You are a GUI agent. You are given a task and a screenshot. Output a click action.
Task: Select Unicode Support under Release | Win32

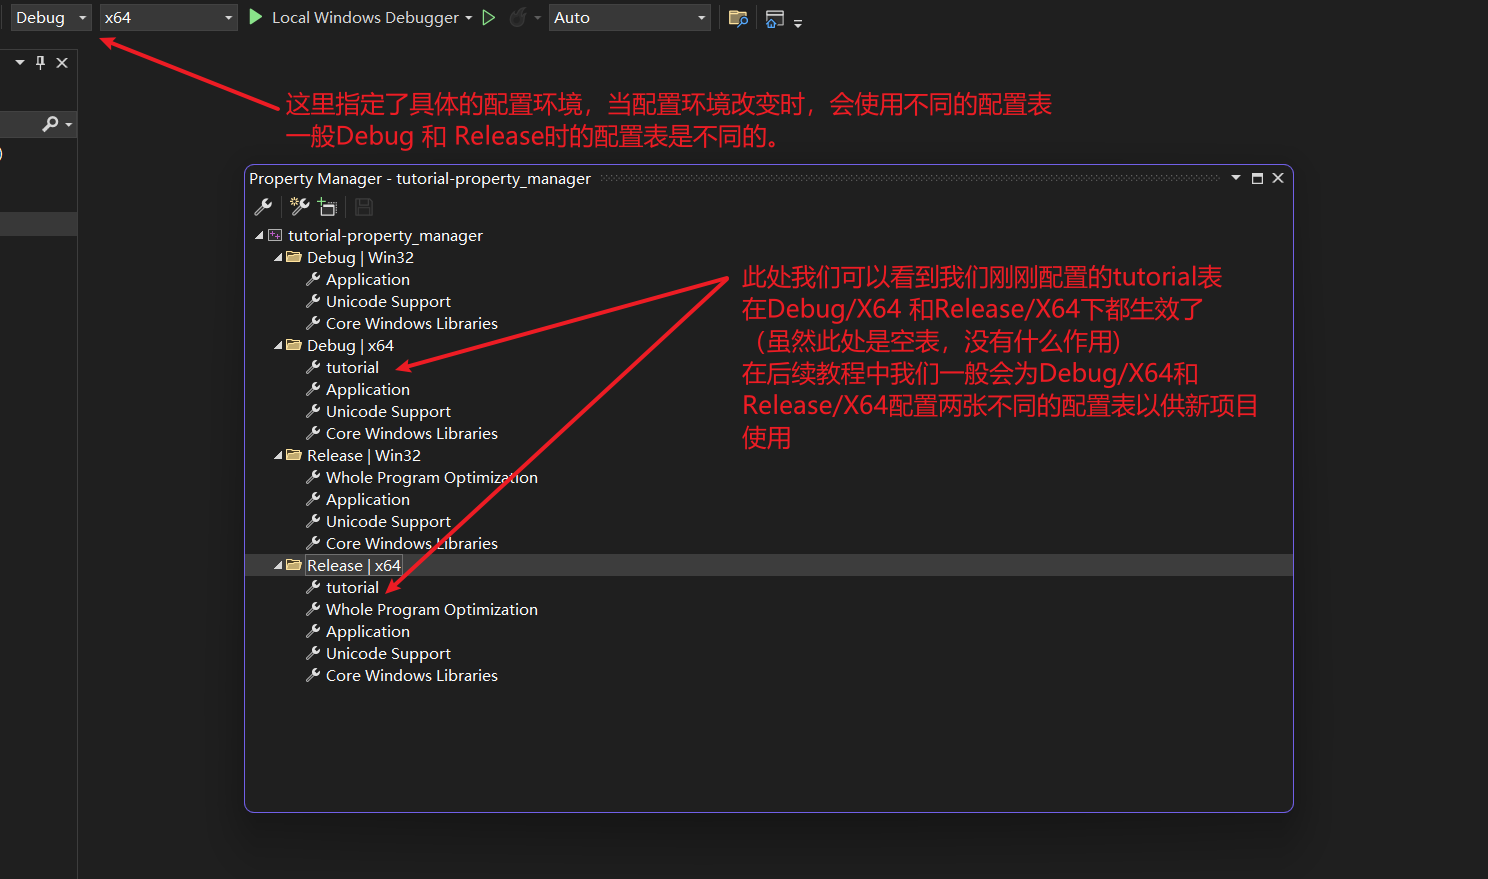point(388,522)
